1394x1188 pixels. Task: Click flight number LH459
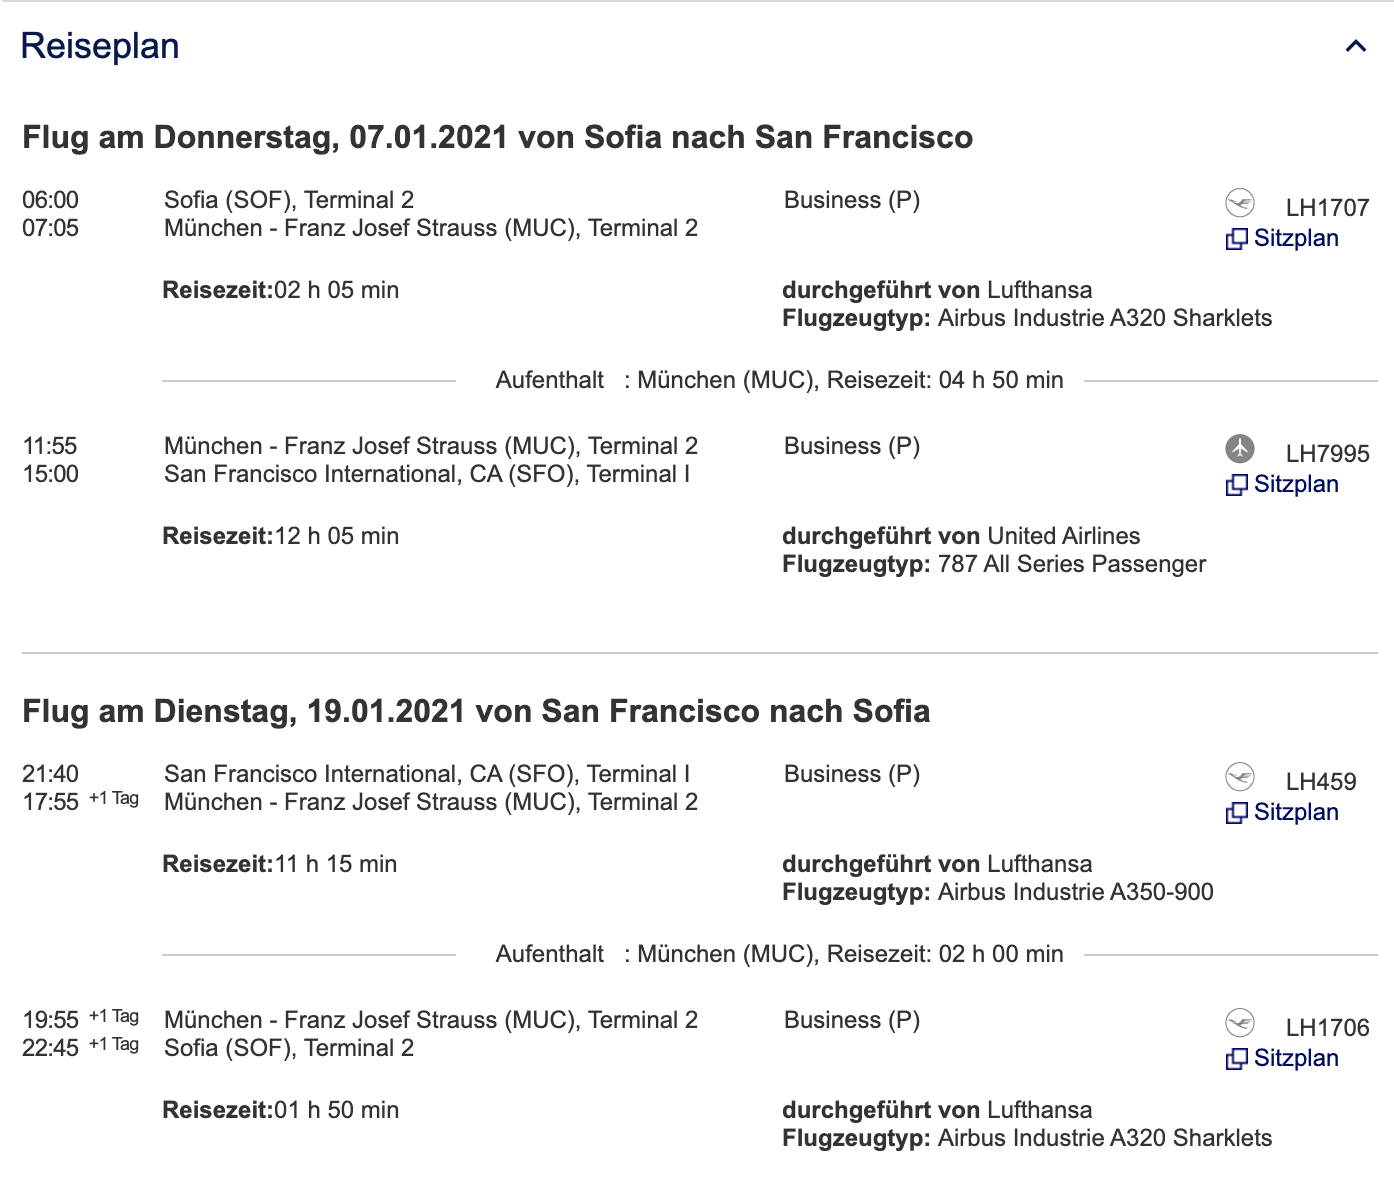click(x=1321, y=782)
